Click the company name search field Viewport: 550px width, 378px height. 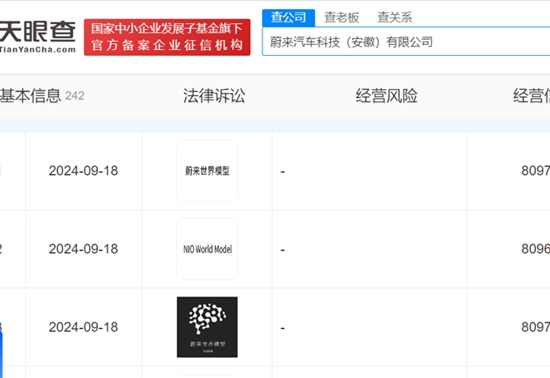(x=406, y=42)
